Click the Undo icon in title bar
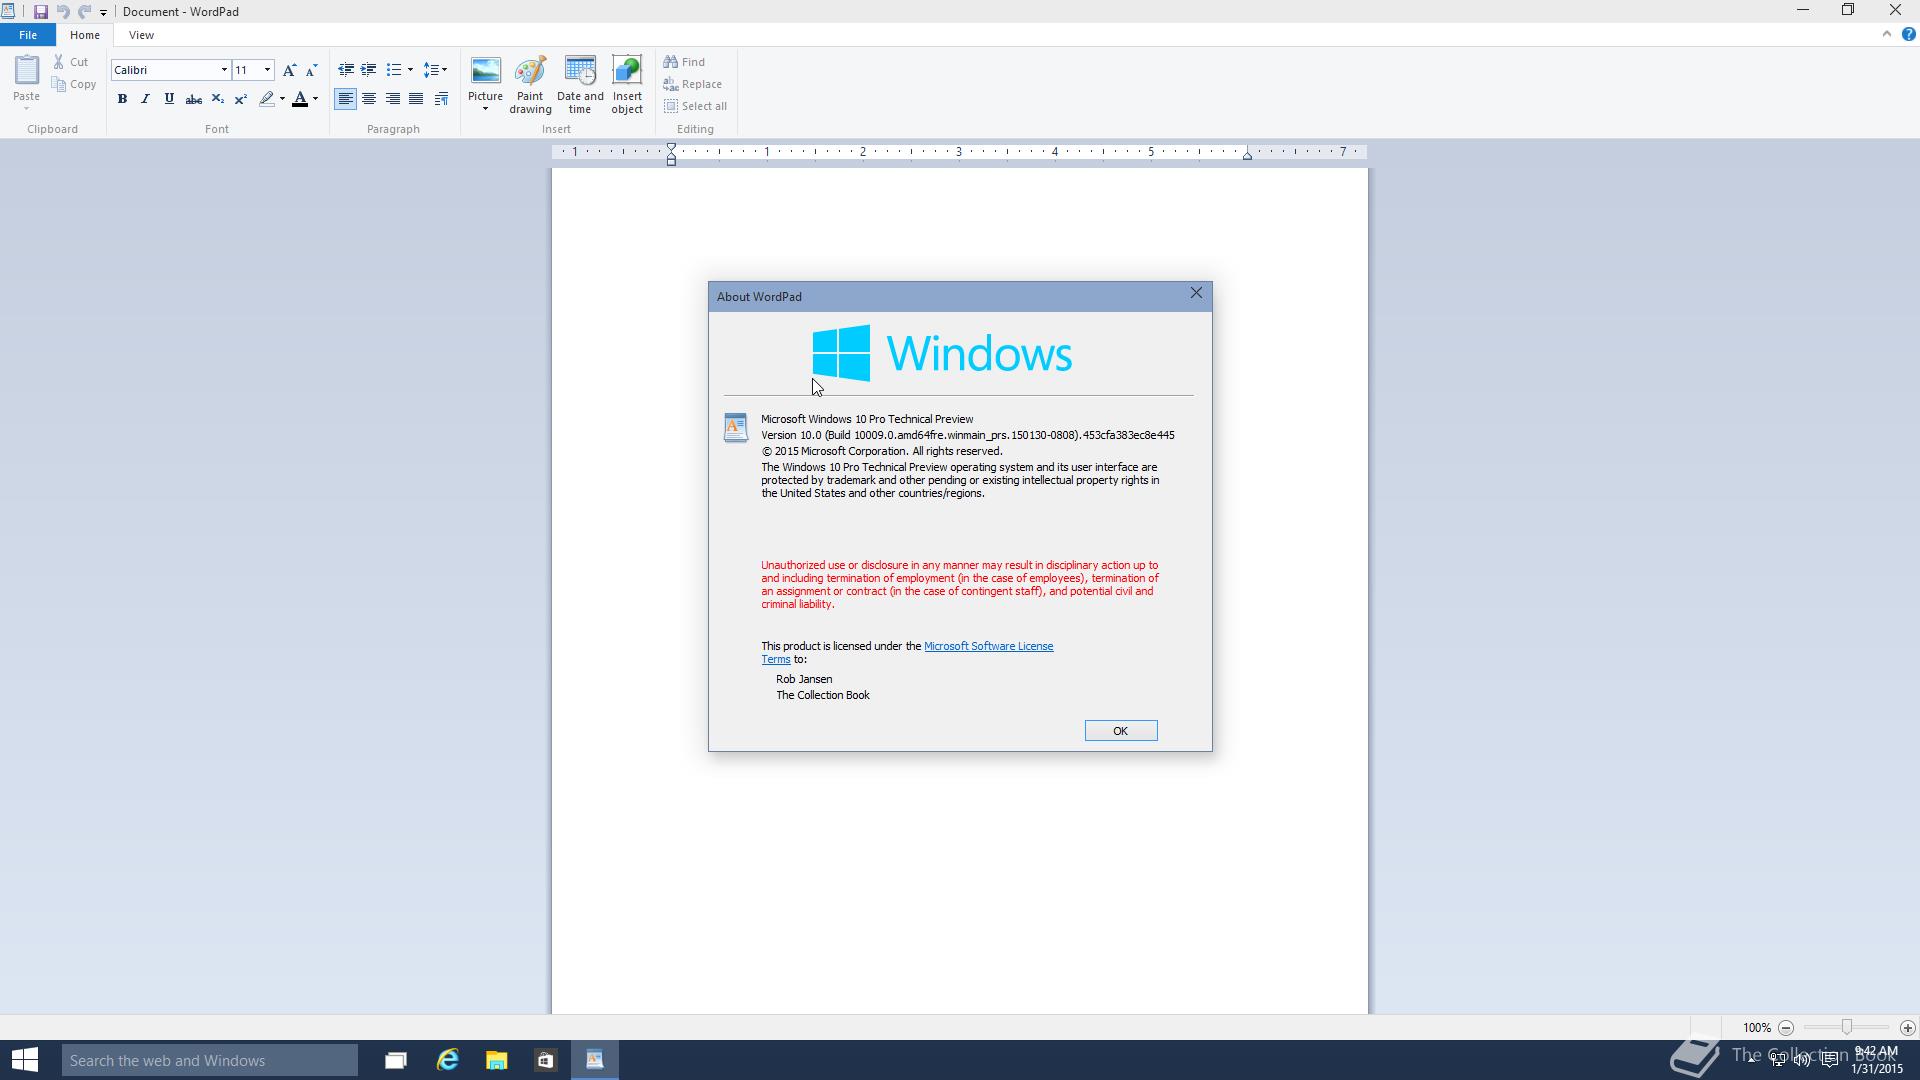The height and width of the screenshot is (1080, 1920). tap(63, 12)
